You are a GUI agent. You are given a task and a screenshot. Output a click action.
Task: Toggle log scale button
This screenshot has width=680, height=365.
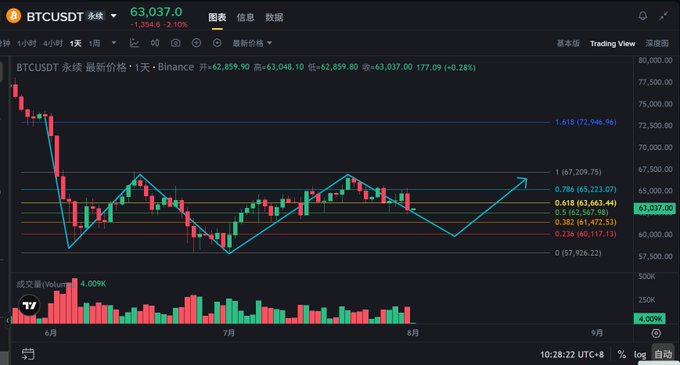pyautogui.click(x=640, y=354)
